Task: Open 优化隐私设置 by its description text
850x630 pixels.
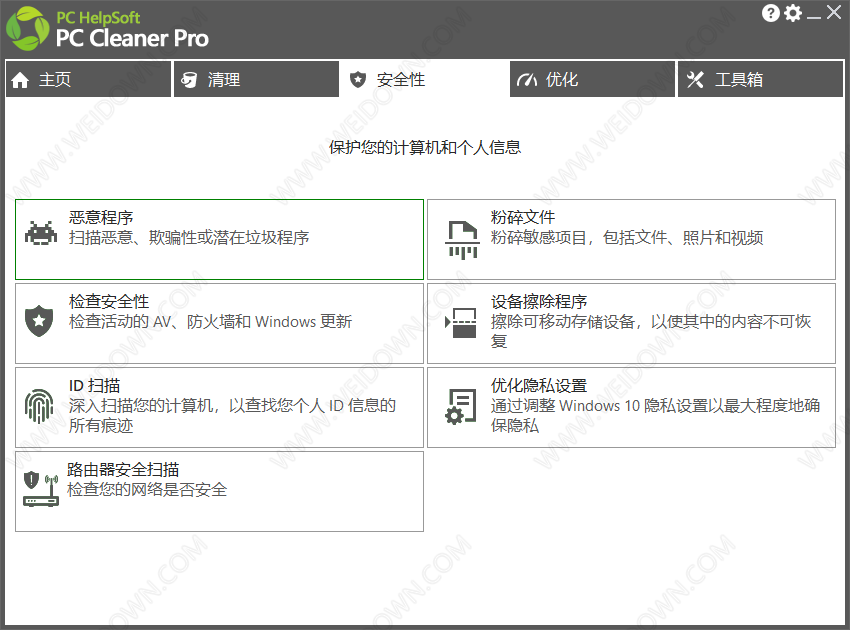Action: [655, 415]
